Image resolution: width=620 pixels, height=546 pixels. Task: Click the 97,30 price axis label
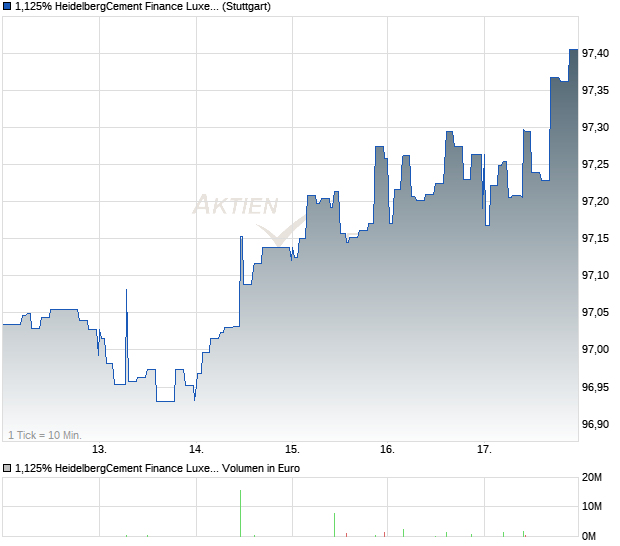tap(595, 127)
